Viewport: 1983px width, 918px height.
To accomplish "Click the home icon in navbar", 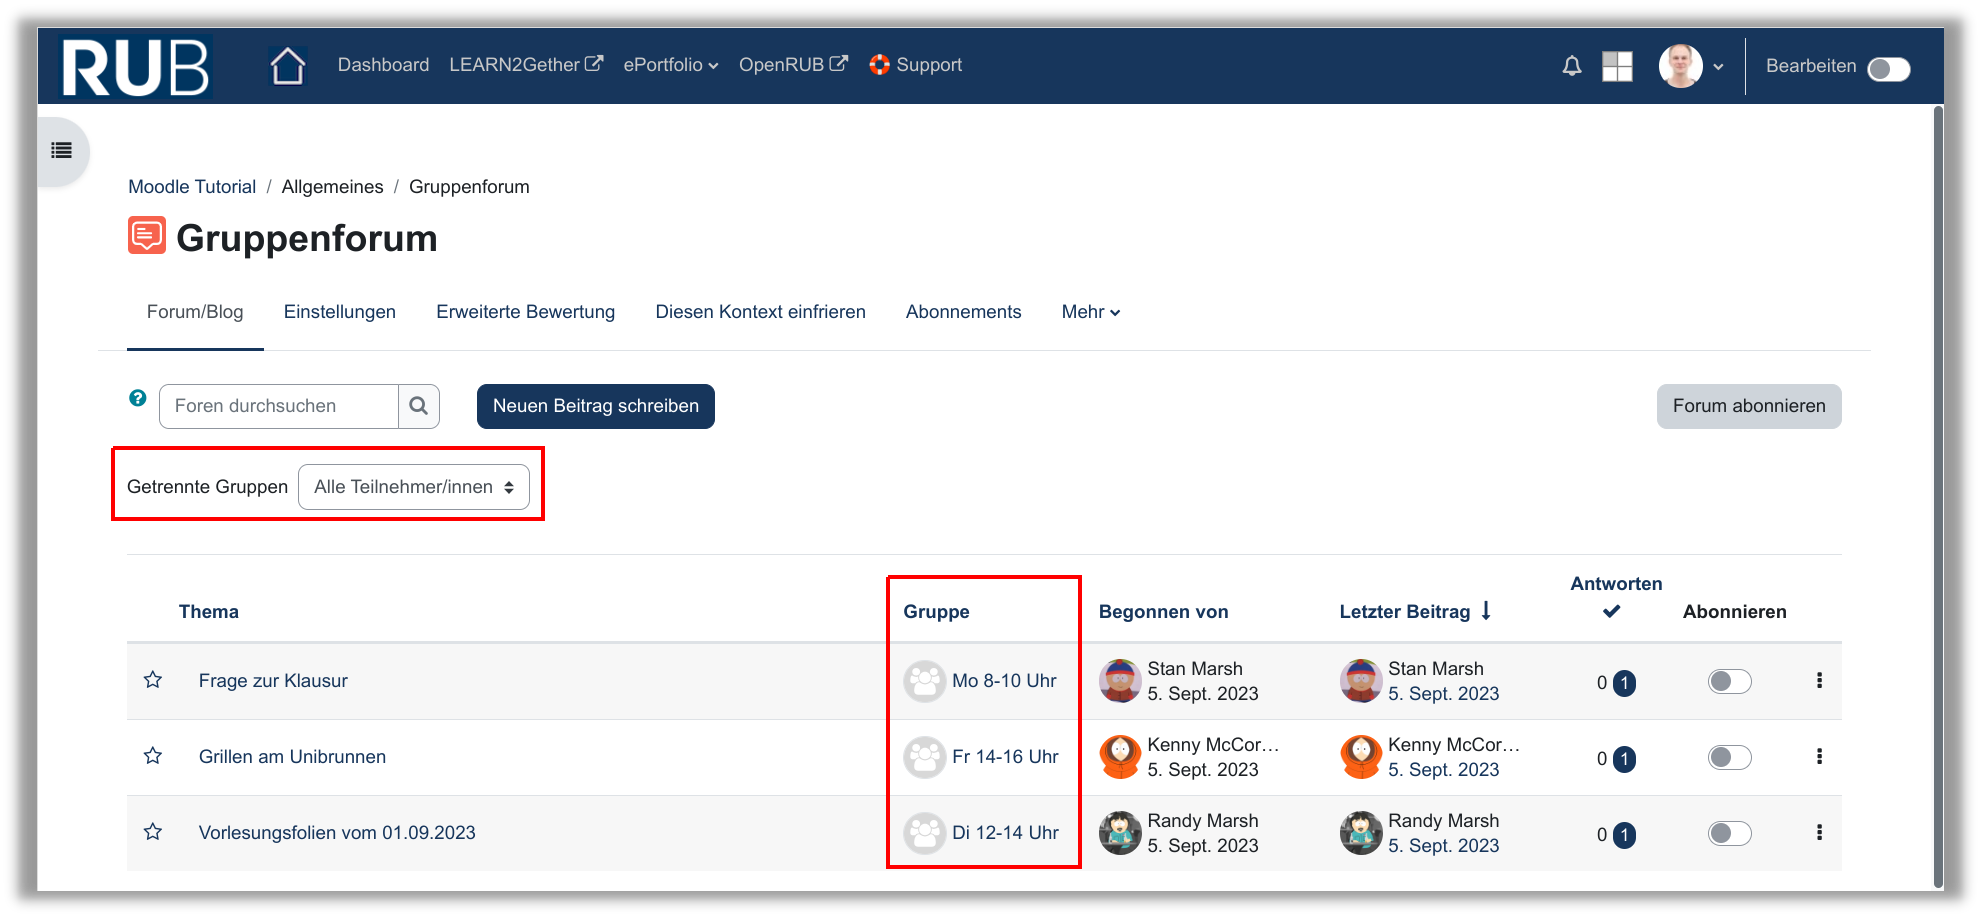I will [287, 66].
